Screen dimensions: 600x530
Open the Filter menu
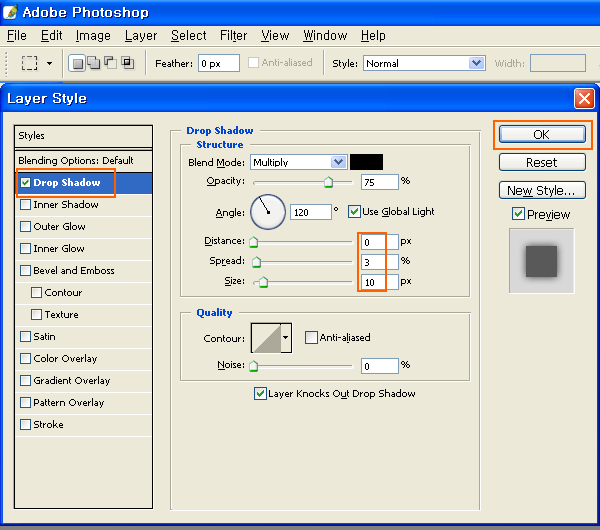pyautogui.click(x=233, y=36)
